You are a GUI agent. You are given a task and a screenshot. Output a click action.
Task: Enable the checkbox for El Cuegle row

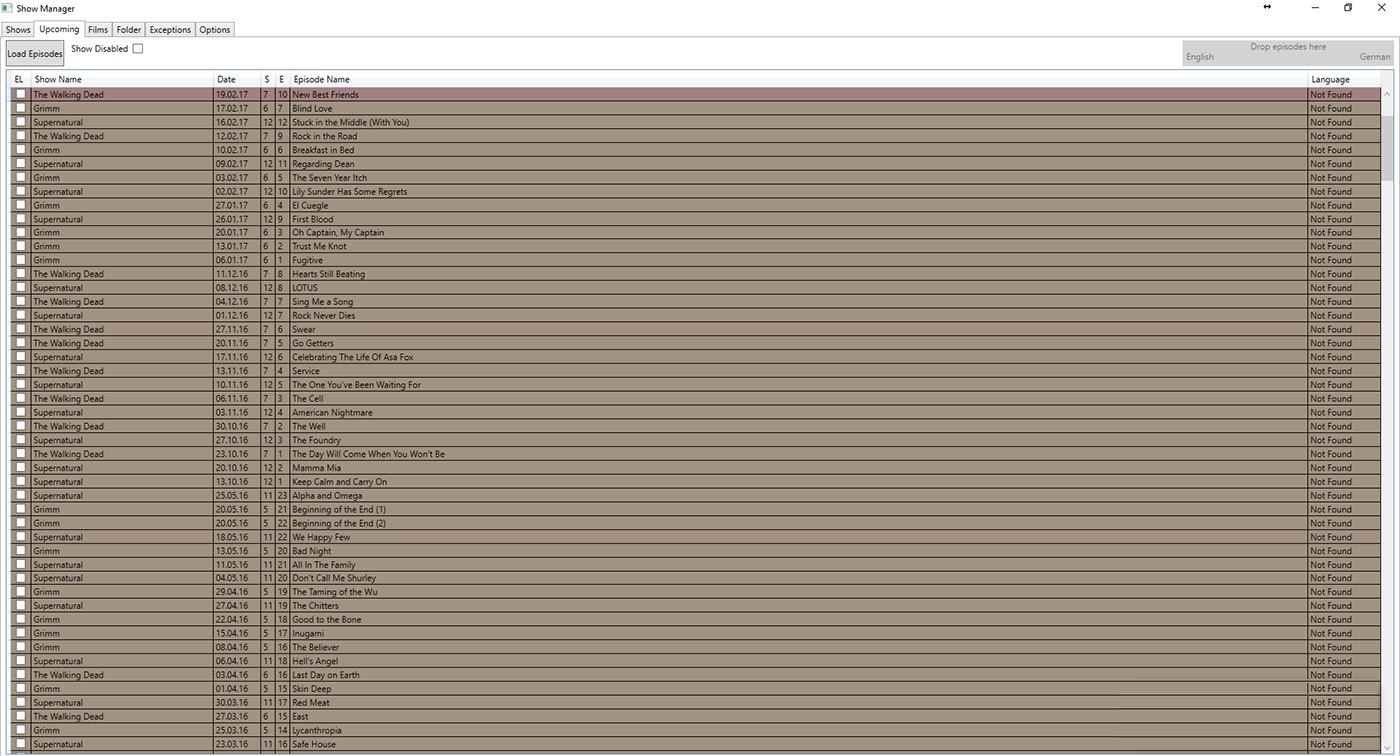point(20,205)
